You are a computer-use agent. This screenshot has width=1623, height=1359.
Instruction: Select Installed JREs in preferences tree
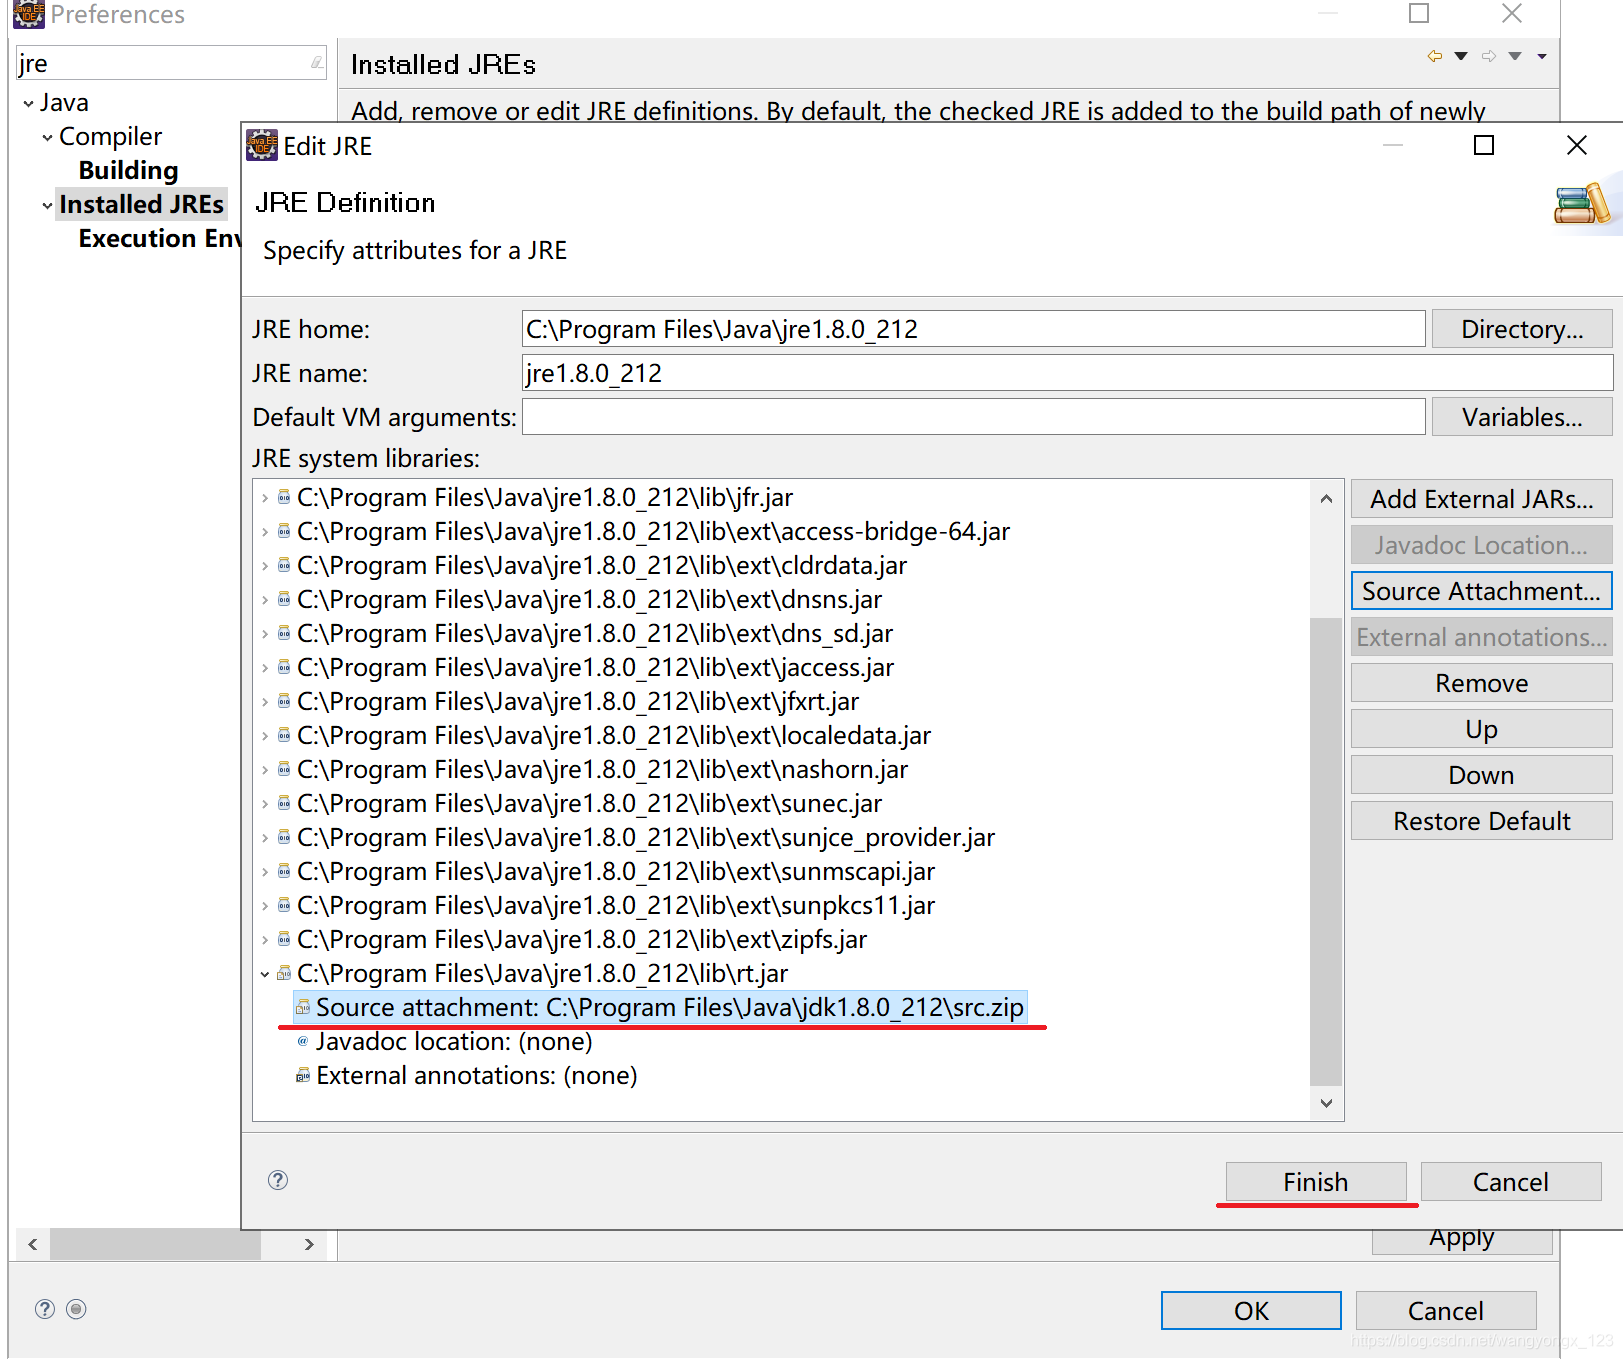pos(141,204)
